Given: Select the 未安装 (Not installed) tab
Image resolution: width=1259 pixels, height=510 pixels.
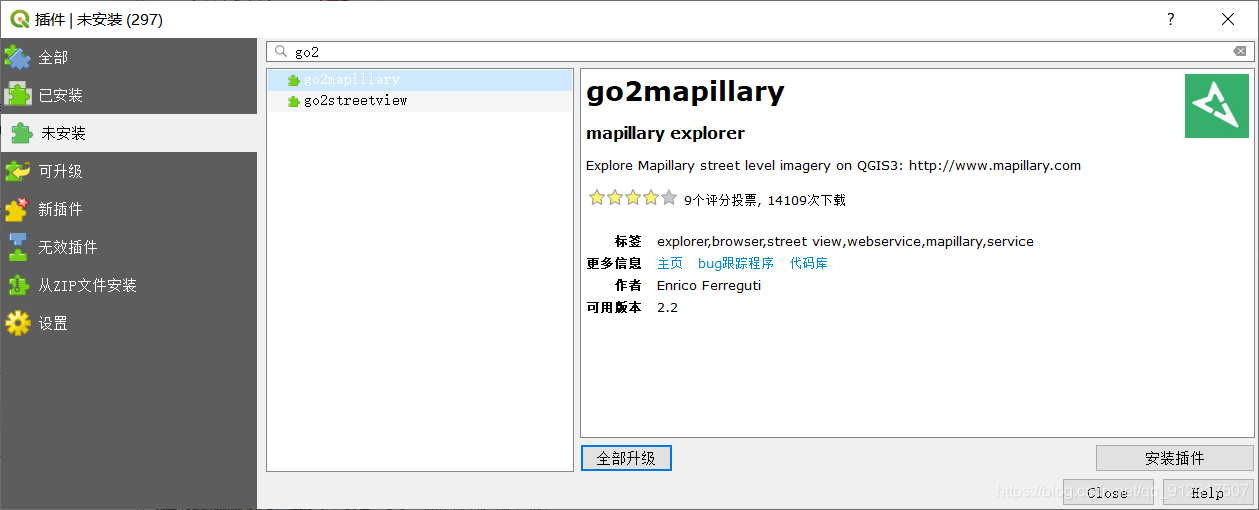Looking at the screenshot, I should [x=128, y=133].
